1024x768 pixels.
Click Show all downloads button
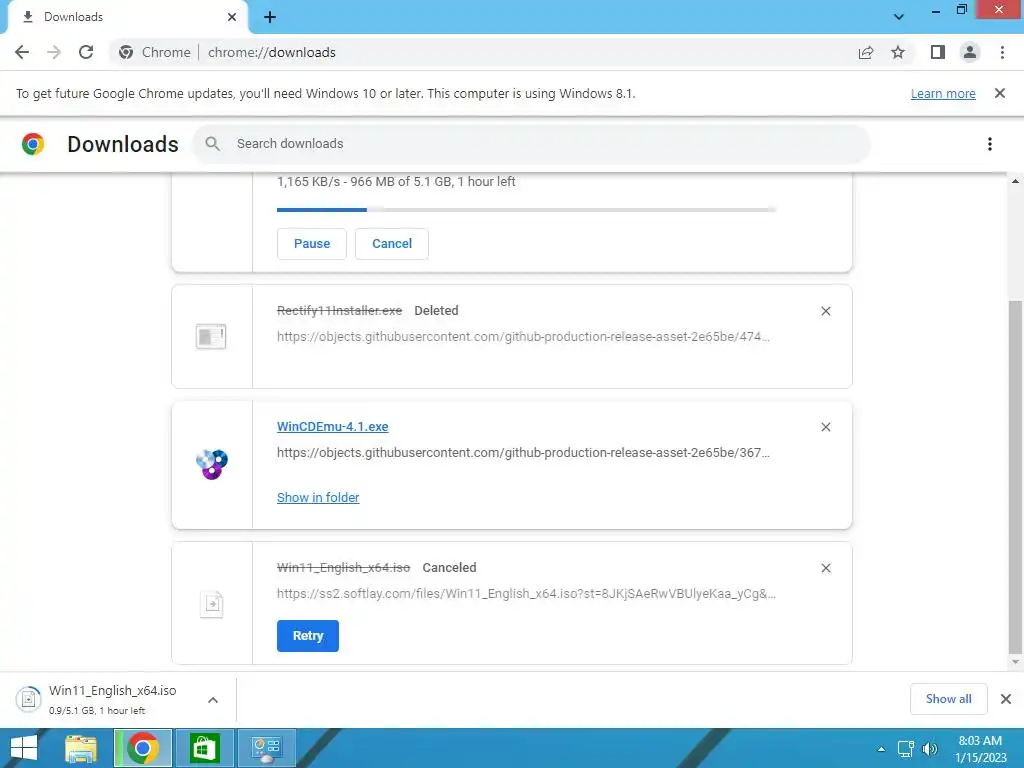coord(948,699)
